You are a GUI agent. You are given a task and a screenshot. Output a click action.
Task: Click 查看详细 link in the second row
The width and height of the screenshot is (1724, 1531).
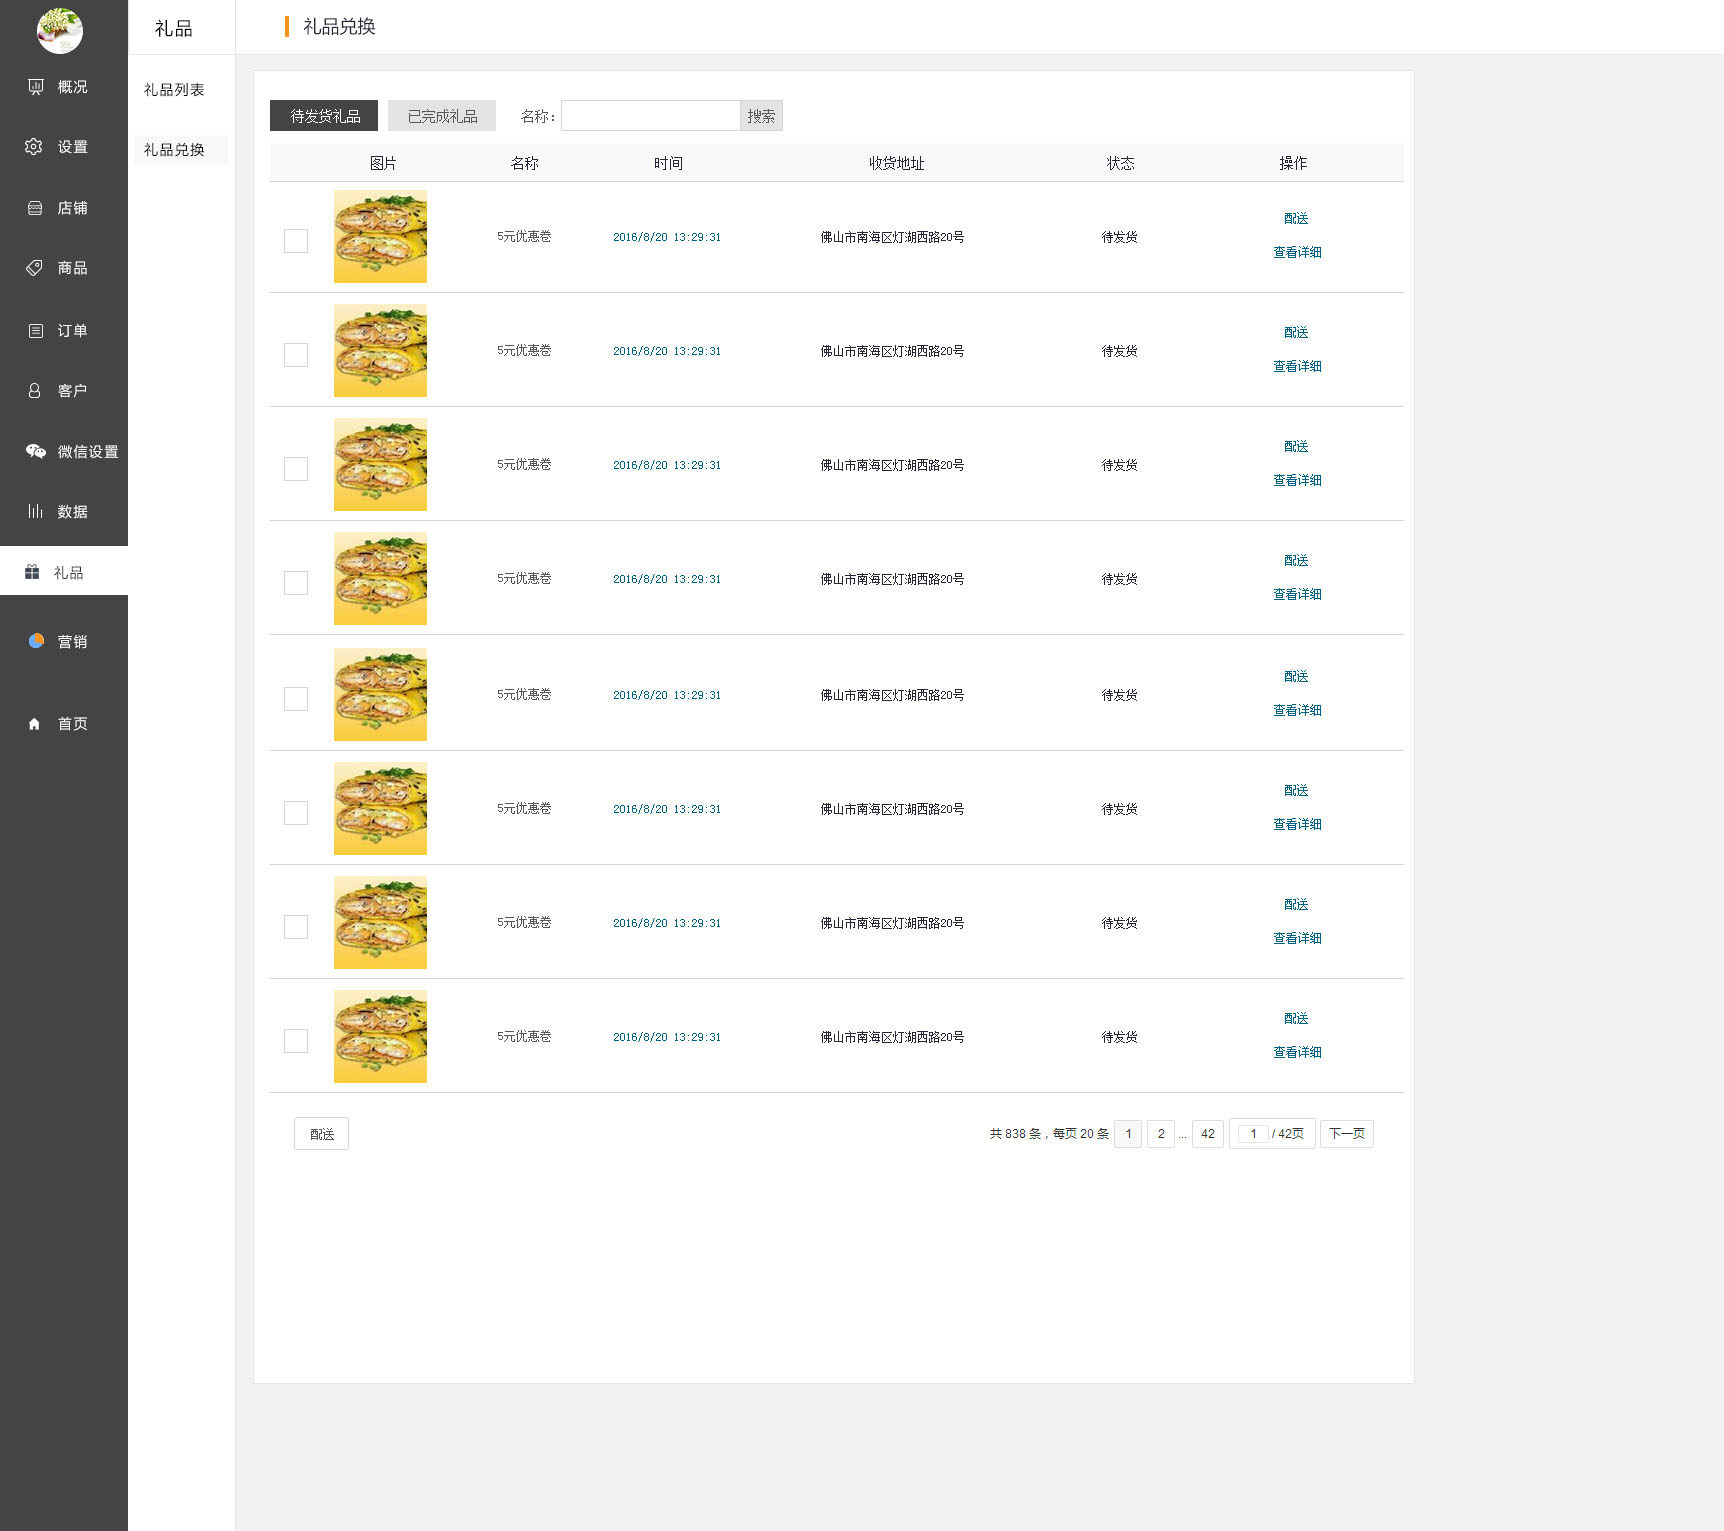click(x=1297, y=367)
